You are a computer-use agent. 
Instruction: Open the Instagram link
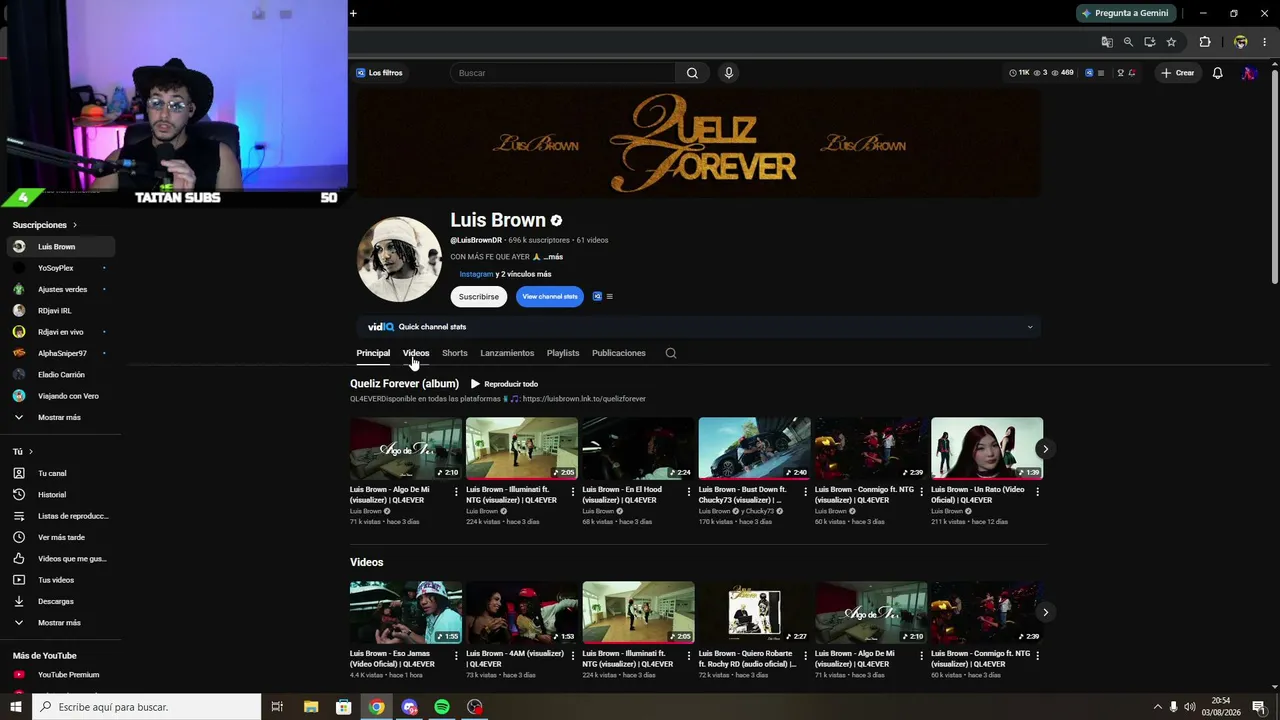coord(476,274)
